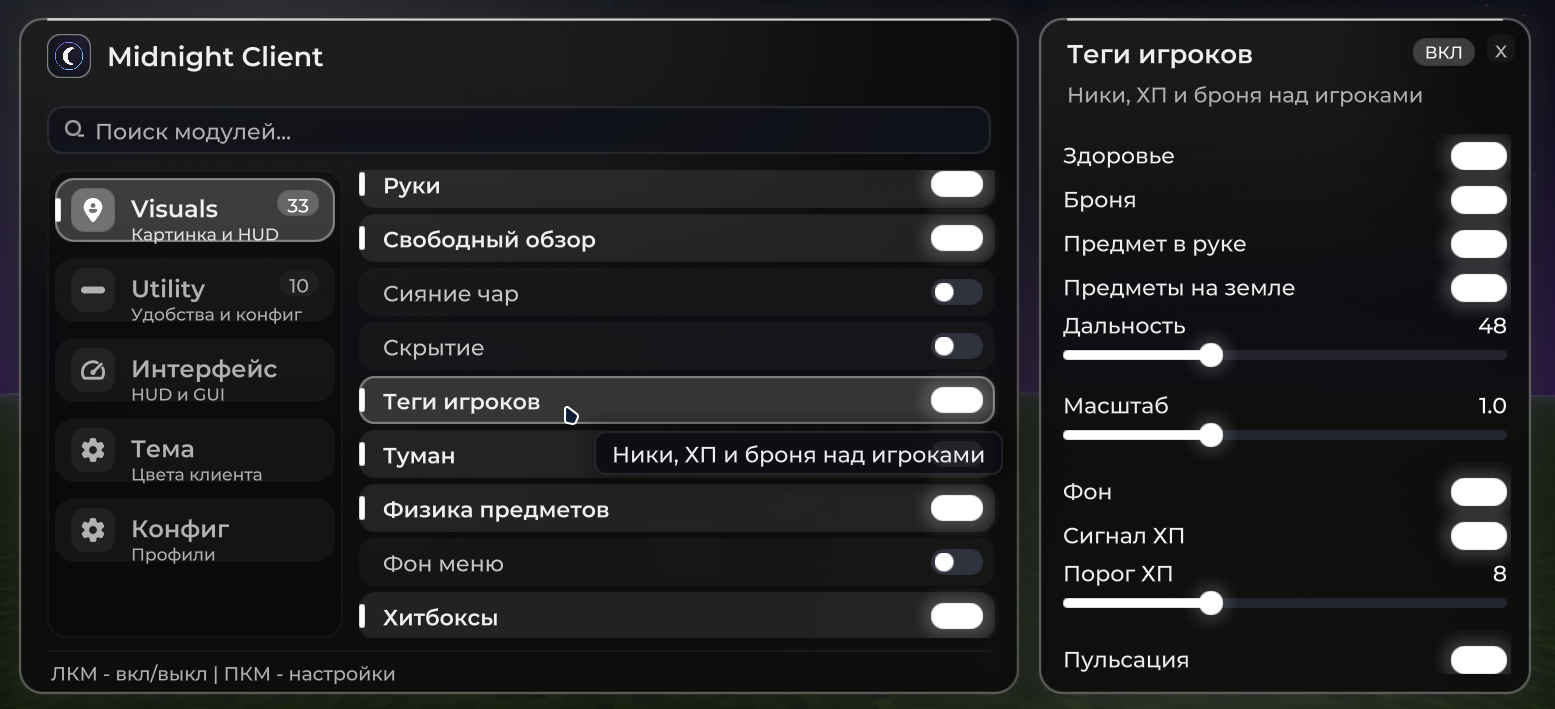The width and height of the screenshot is (1555, 709).
Task: Disable the Свободный обзор module switch
Action: (x=957, y=238)
